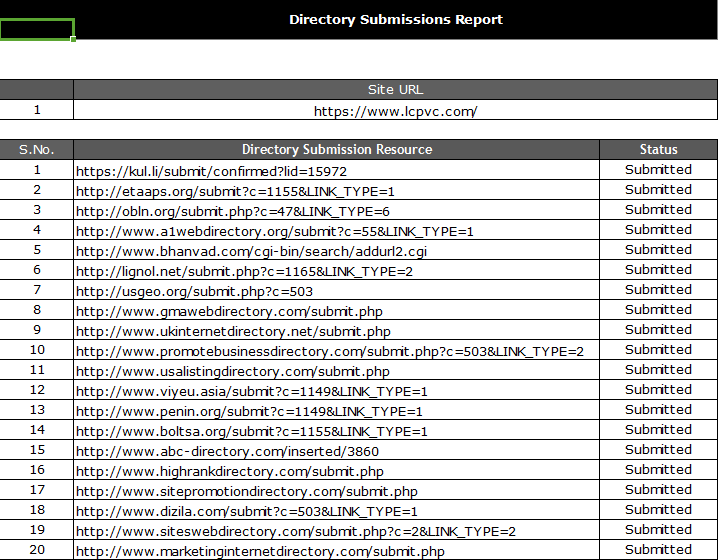Screen dimensions: 718x560
Task: Click the lignol.net submit link
Action: click(244, 272)
